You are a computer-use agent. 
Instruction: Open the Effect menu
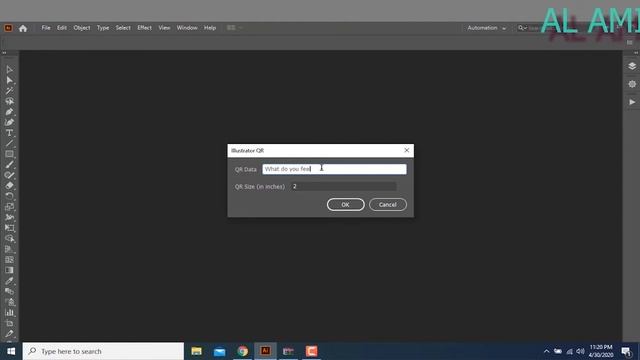[144, 28]
